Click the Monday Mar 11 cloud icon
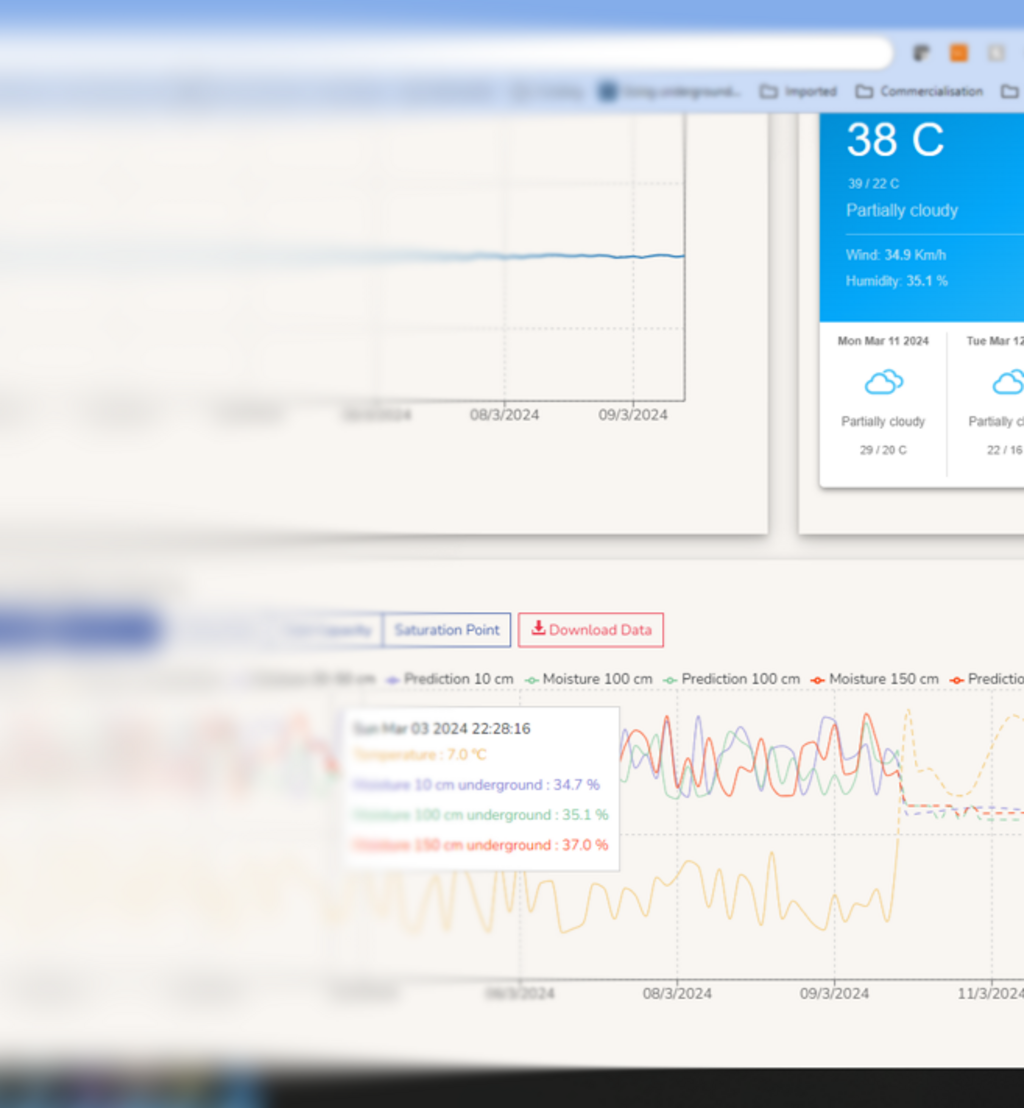 click(883, 382)
